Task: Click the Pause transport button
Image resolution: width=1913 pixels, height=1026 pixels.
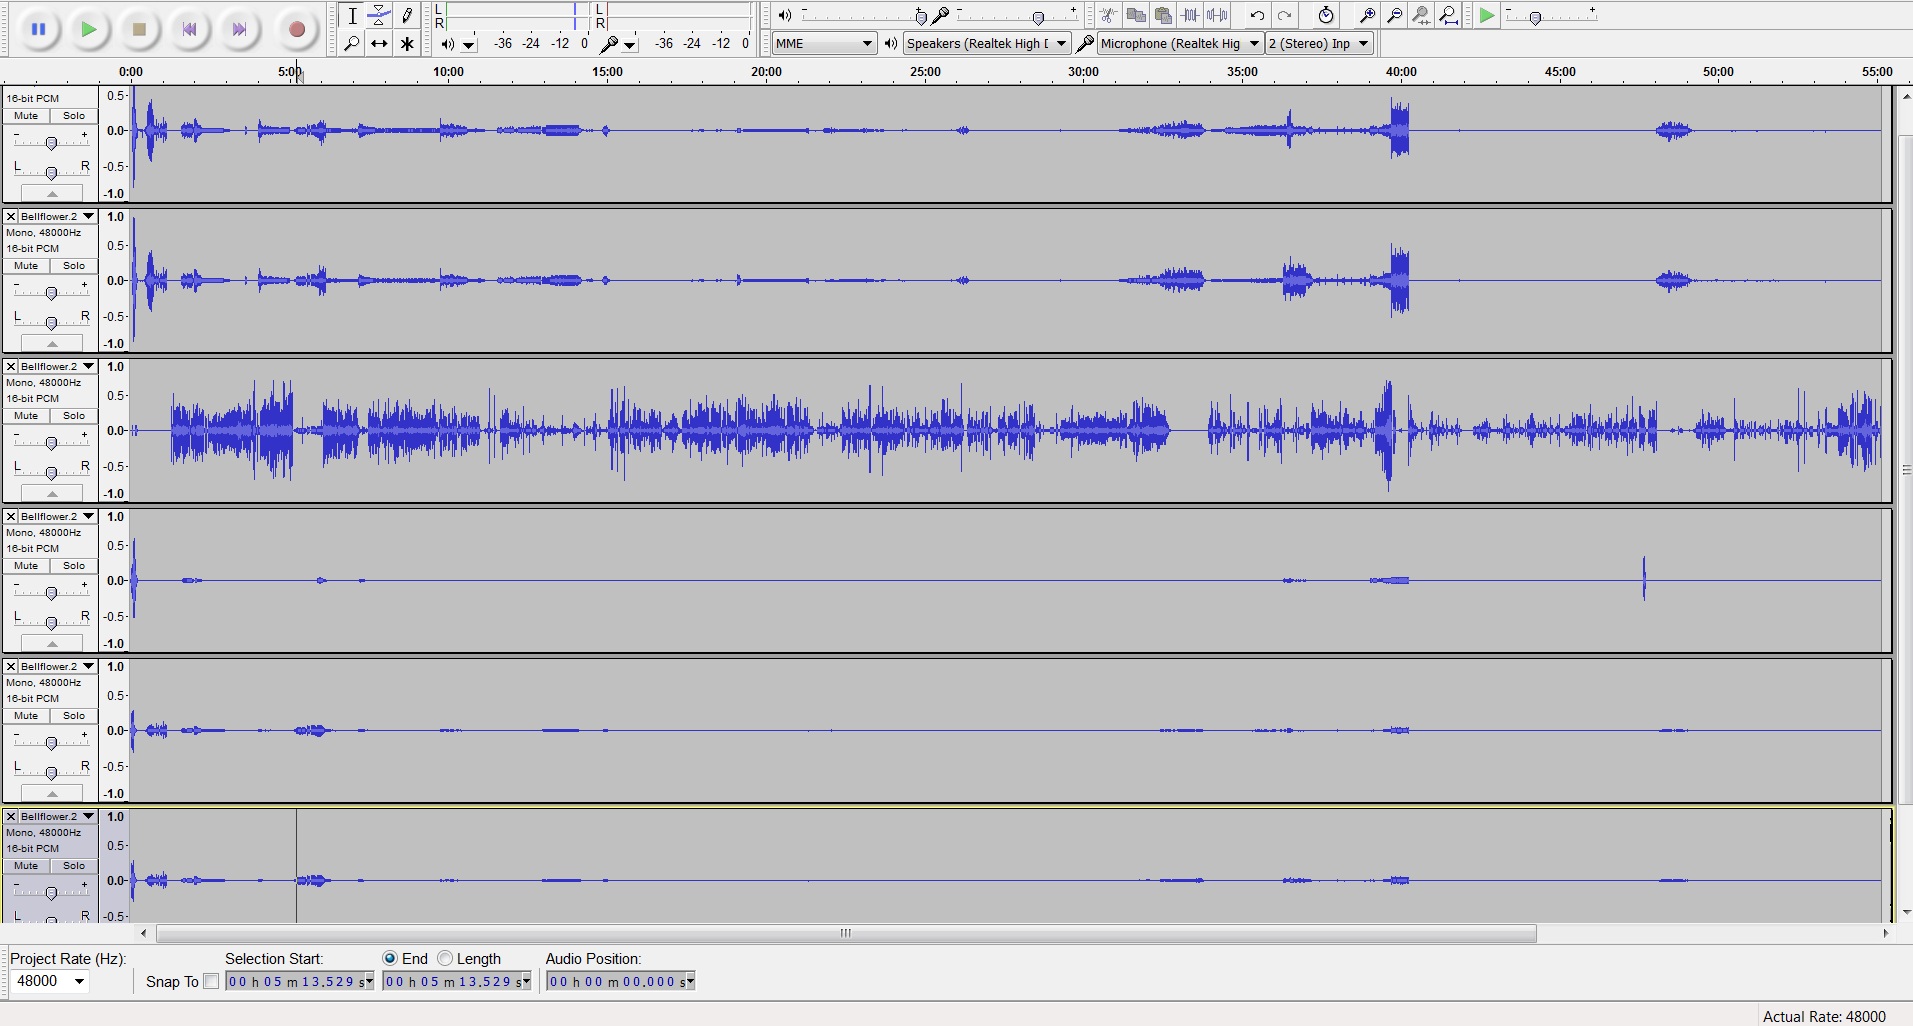Action: click(x=38, y=30)
